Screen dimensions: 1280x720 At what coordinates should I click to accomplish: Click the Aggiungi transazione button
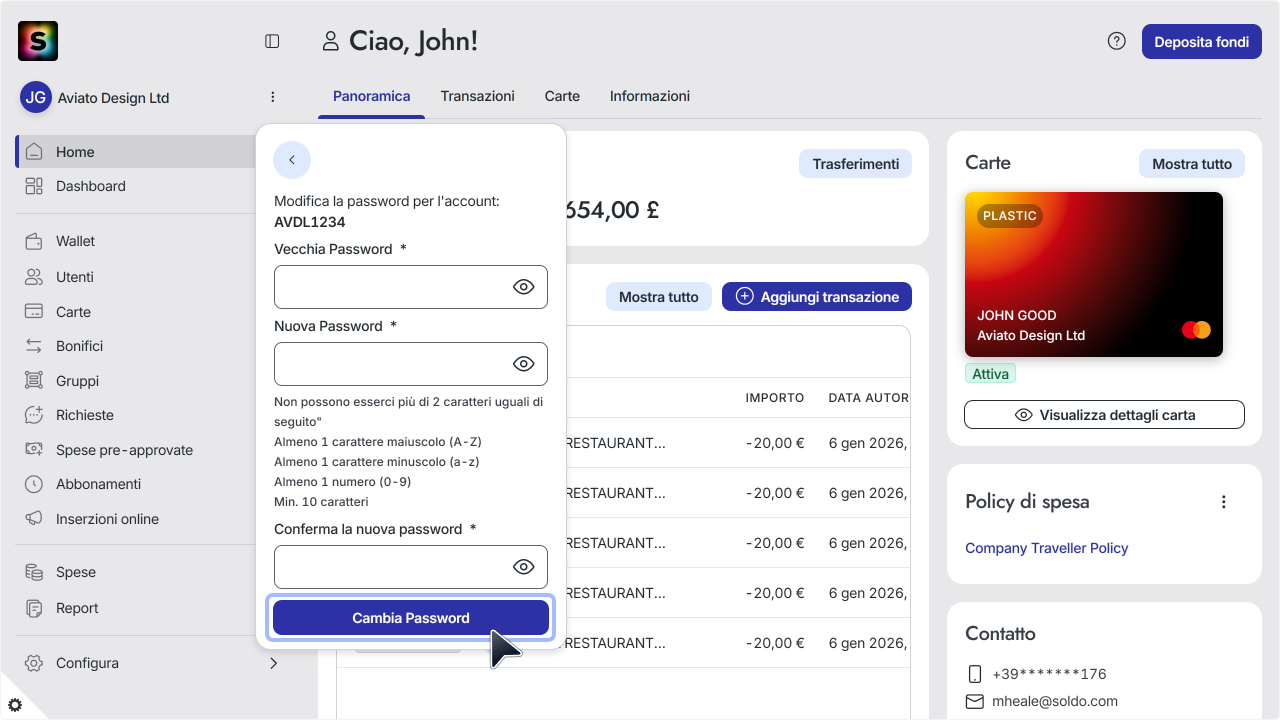(x=817, y=297)
